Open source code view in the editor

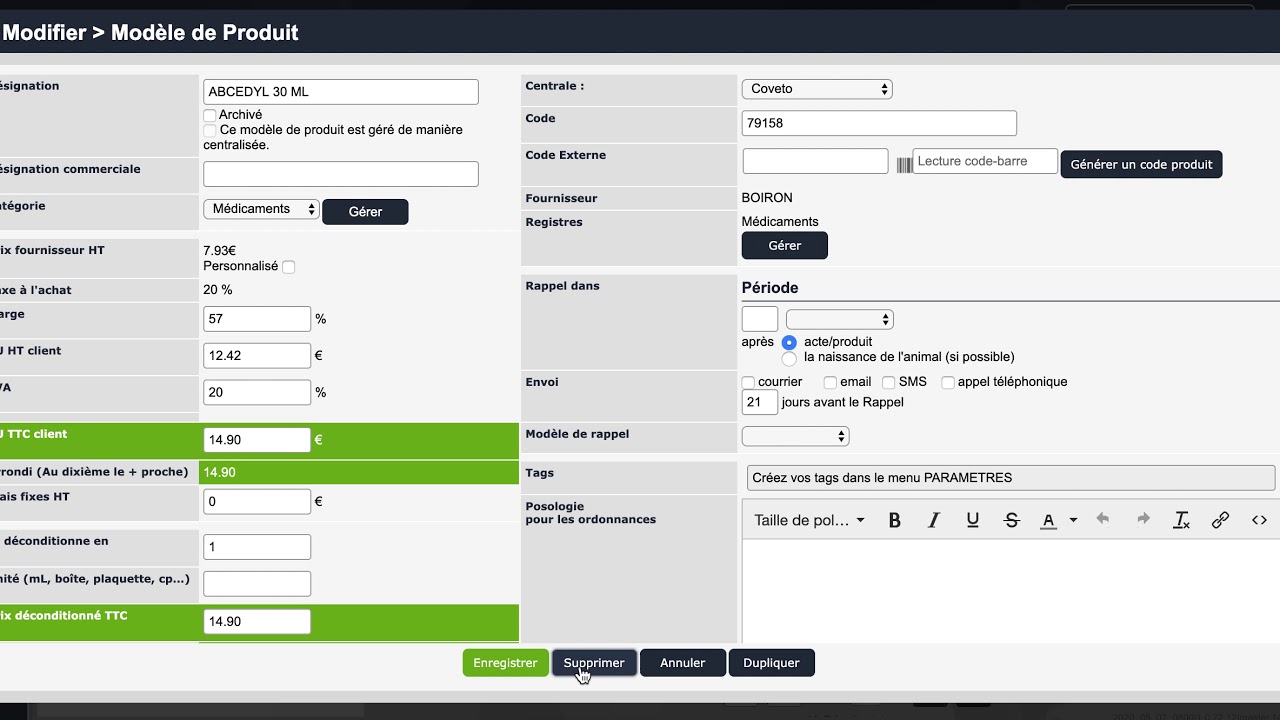1259,520
